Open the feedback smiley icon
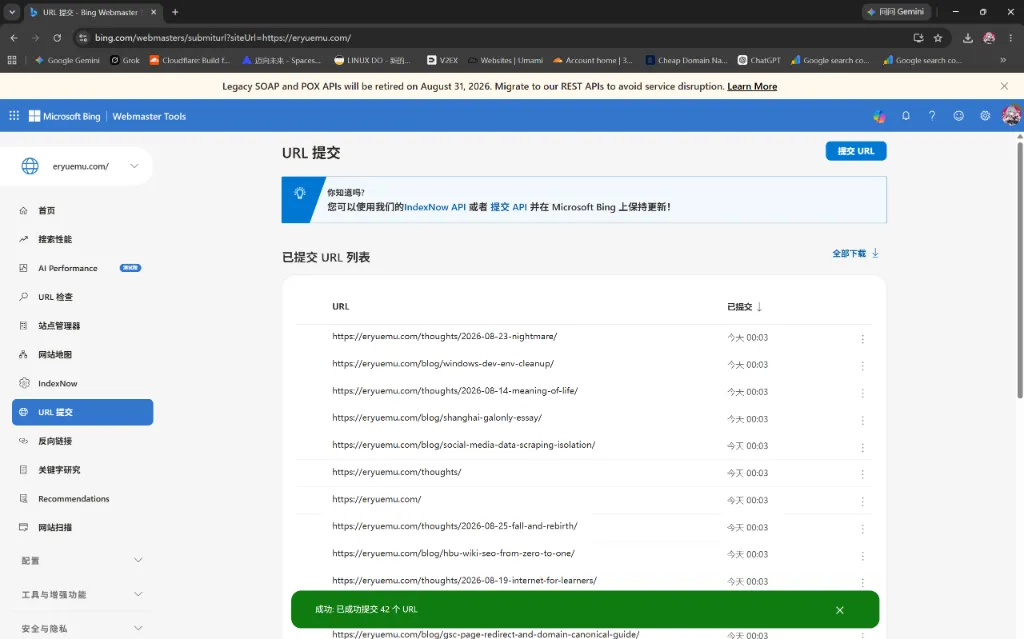Viewport: 1024px width, 639px height. (x=959, y=116)
